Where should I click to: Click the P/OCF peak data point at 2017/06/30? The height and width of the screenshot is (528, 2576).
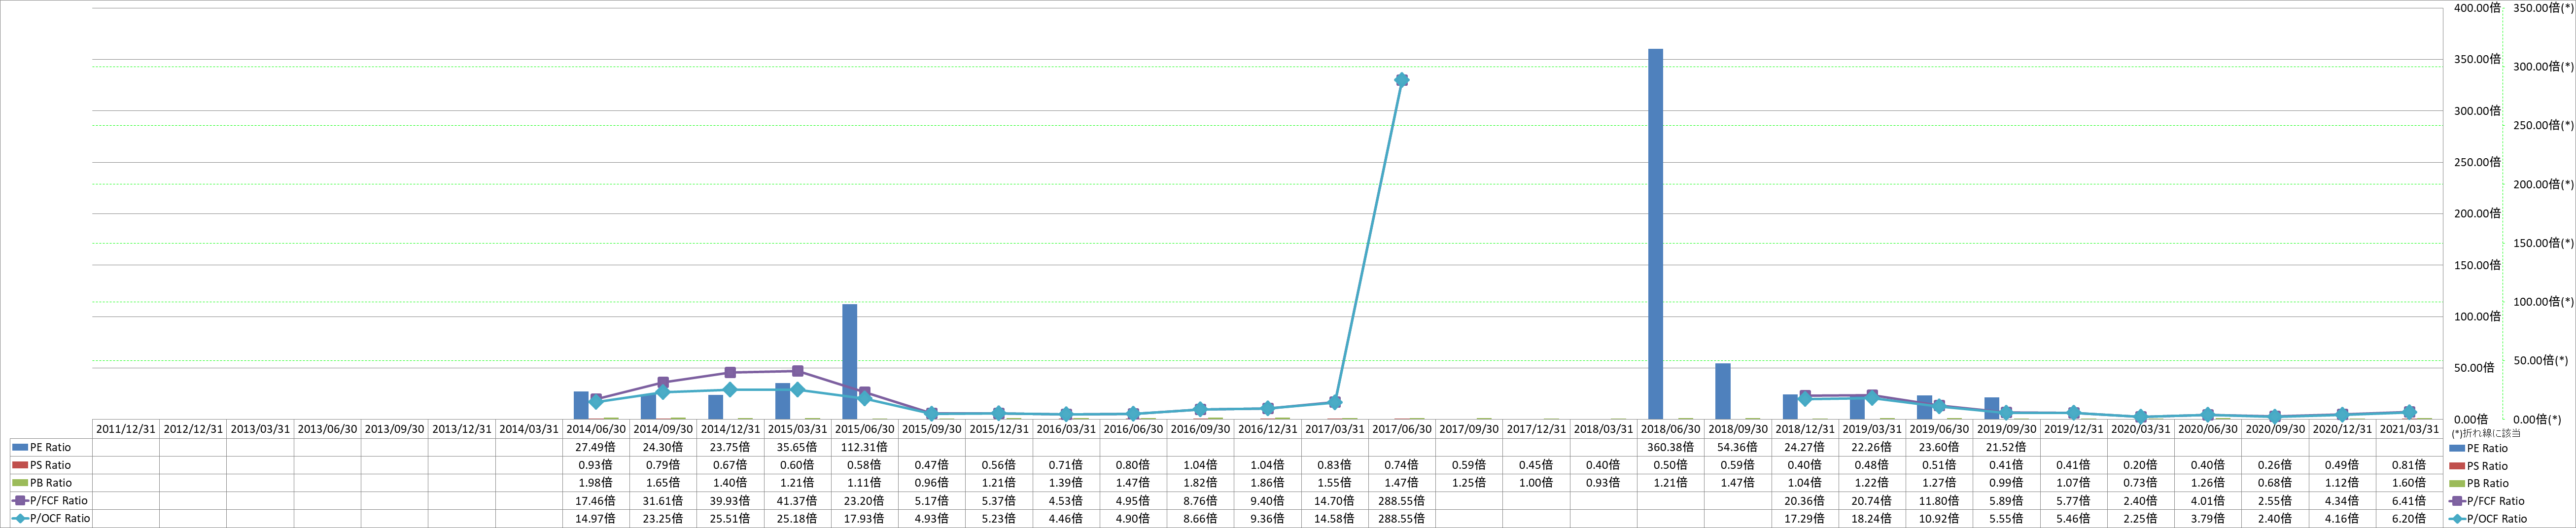[x=1401, y=80]
